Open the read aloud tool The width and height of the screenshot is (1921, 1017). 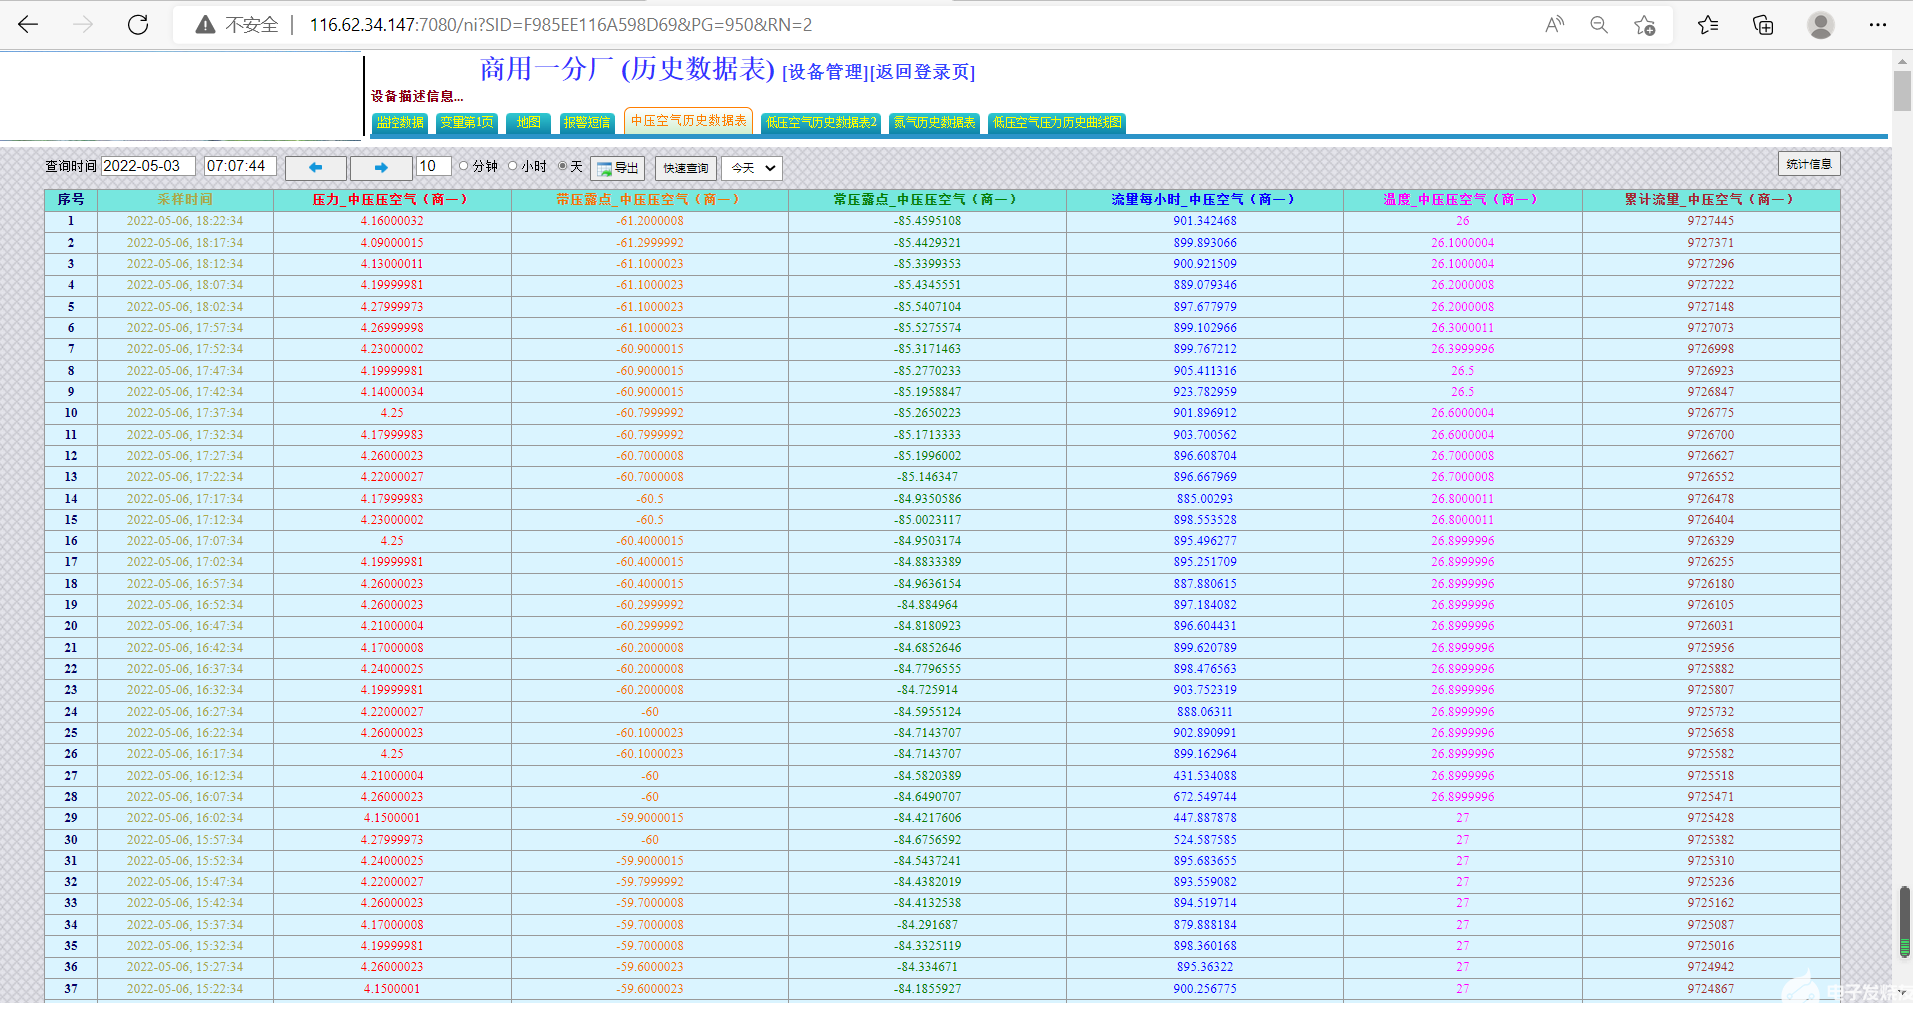coord(1554,25)
